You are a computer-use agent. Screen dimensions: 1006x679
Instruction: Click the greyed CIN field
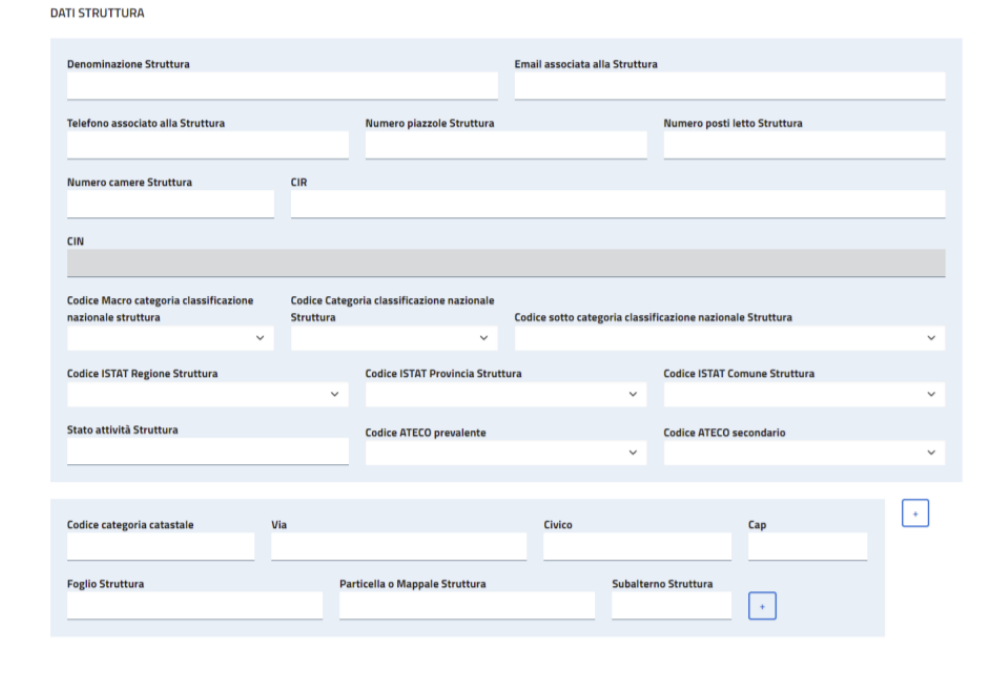coord(506,263)
